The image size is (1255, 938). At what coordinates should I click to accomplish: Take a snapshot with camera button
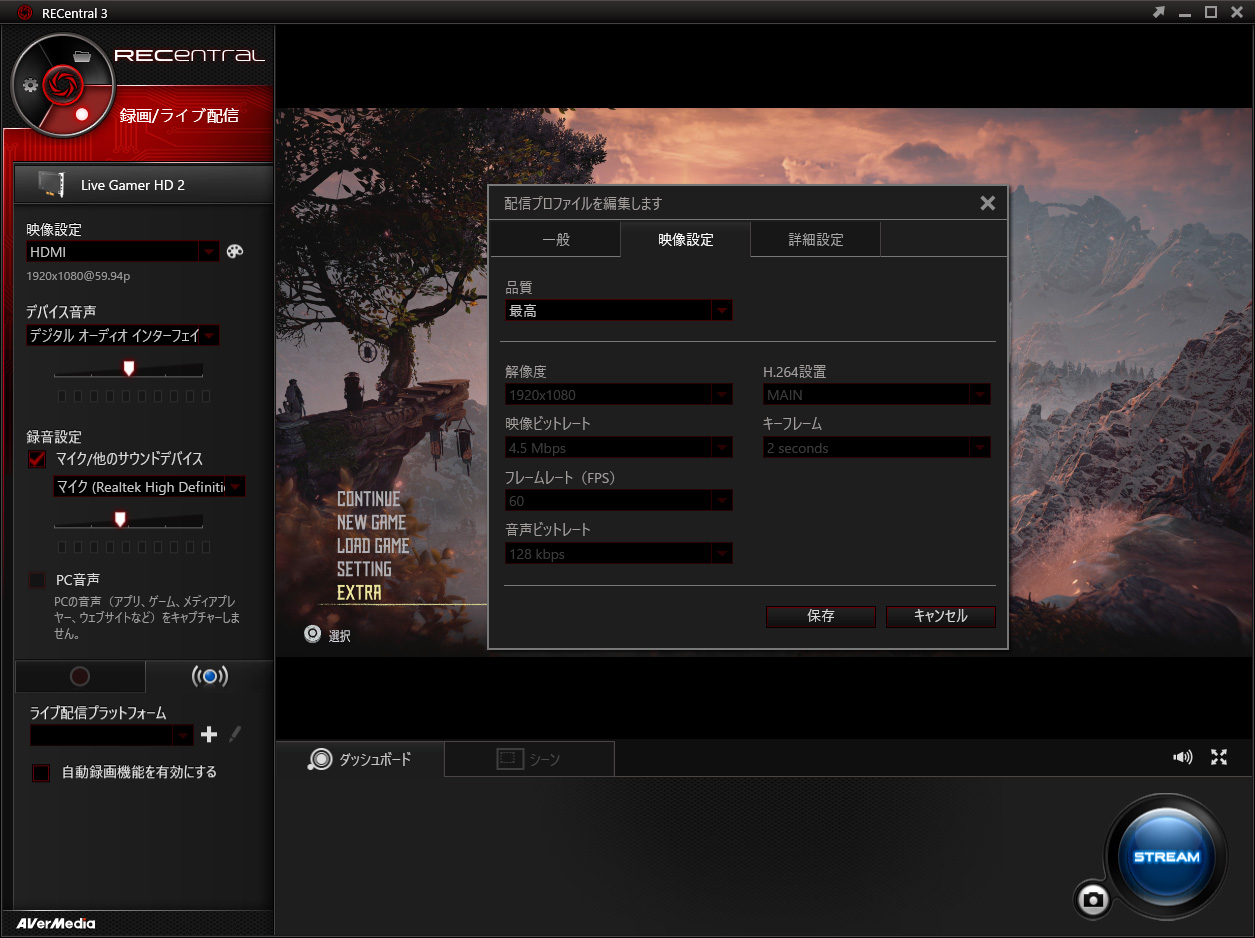point(1093,900)
